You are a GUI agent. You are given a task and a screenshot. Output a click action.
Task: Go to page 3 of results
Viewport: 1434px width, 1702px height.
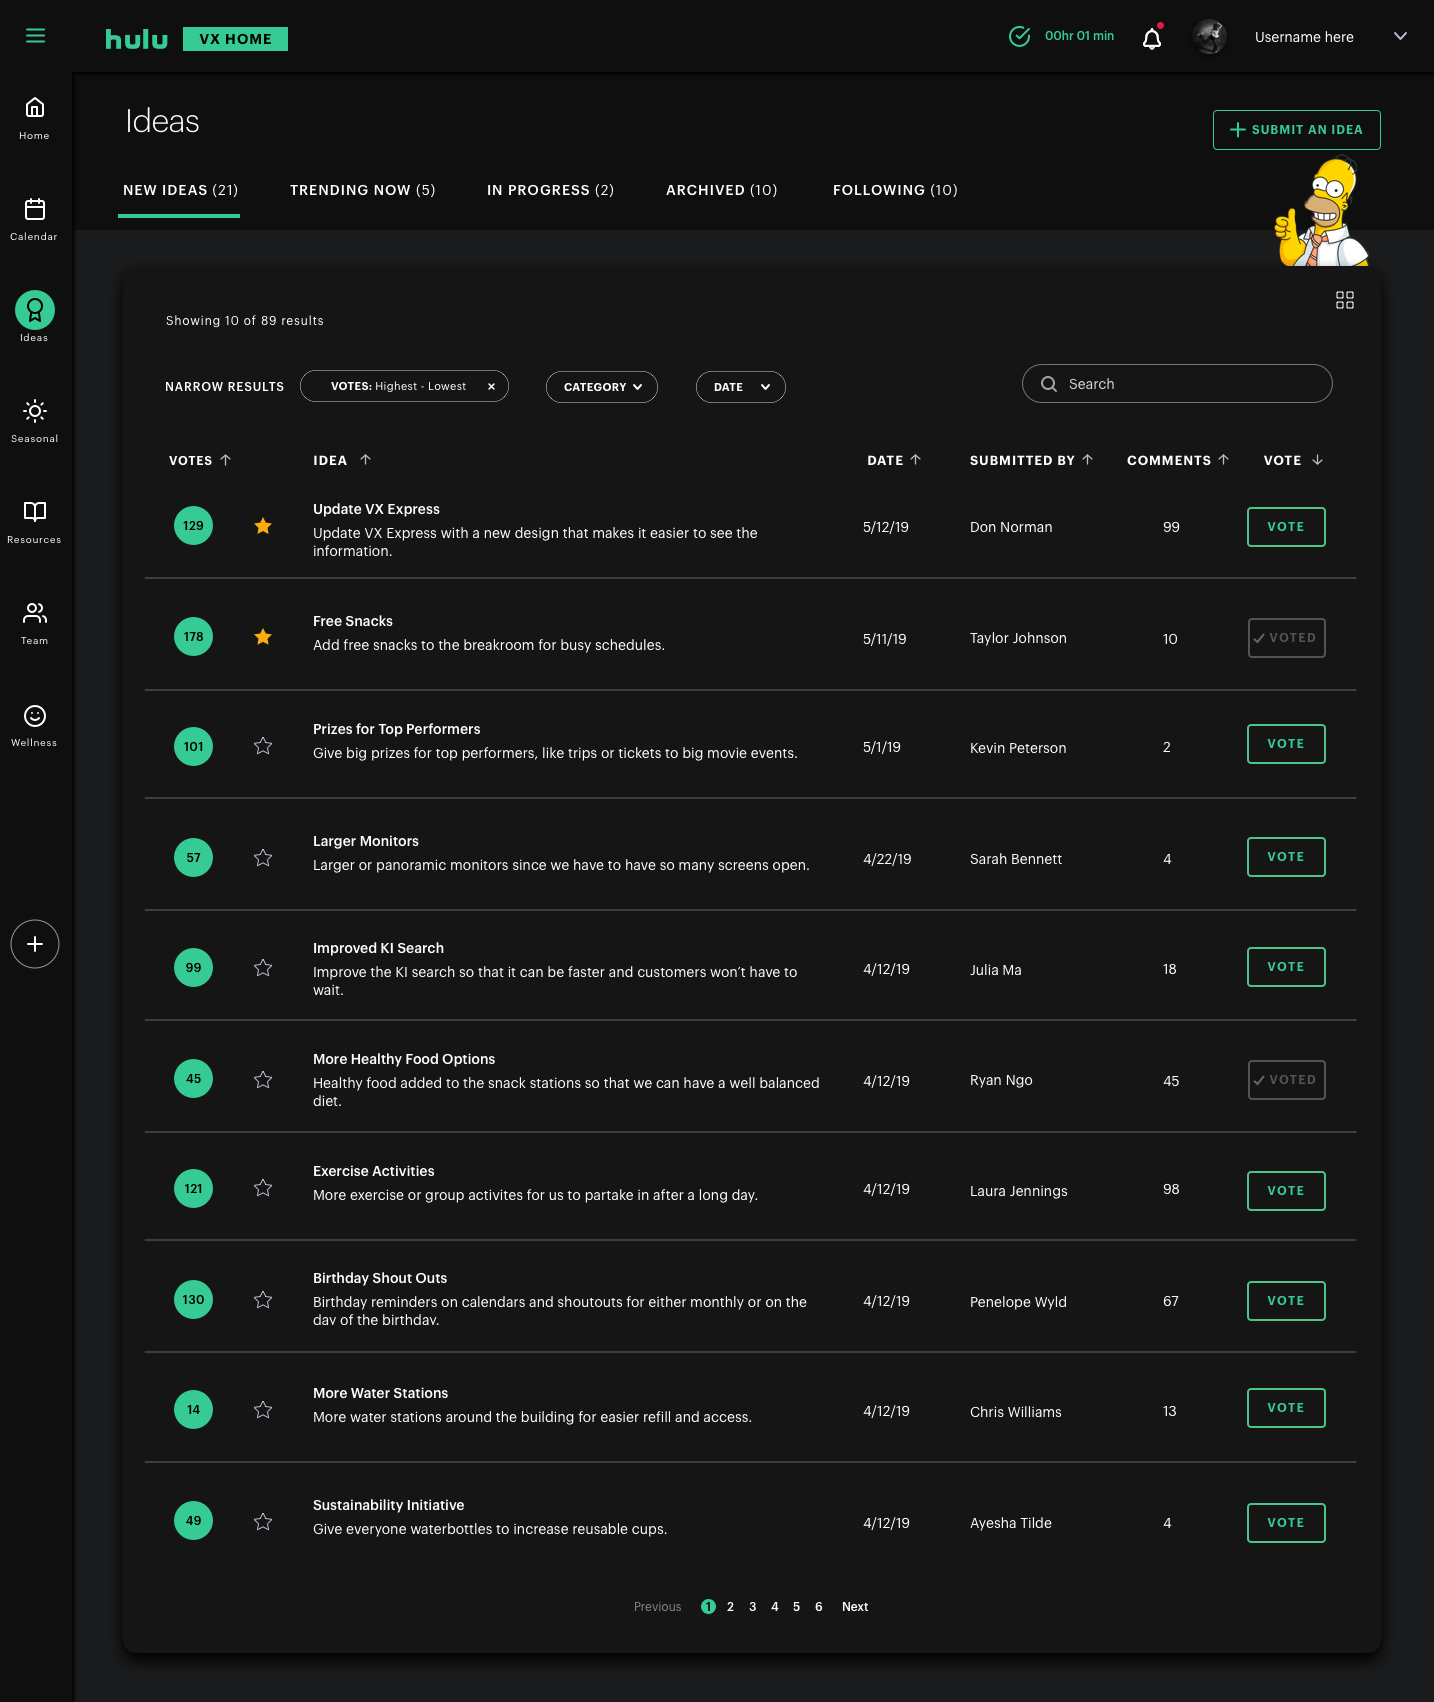[x=752, y=1607]
